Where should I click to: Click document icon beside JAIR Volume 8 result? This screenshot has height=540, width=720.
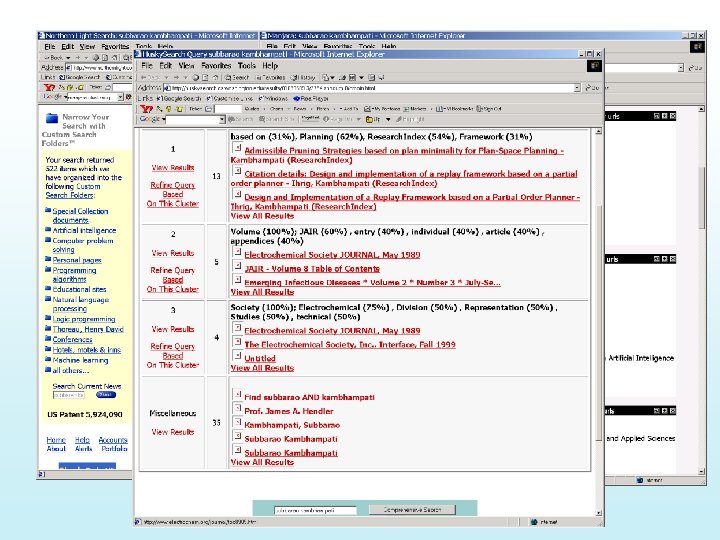(237, 266)
